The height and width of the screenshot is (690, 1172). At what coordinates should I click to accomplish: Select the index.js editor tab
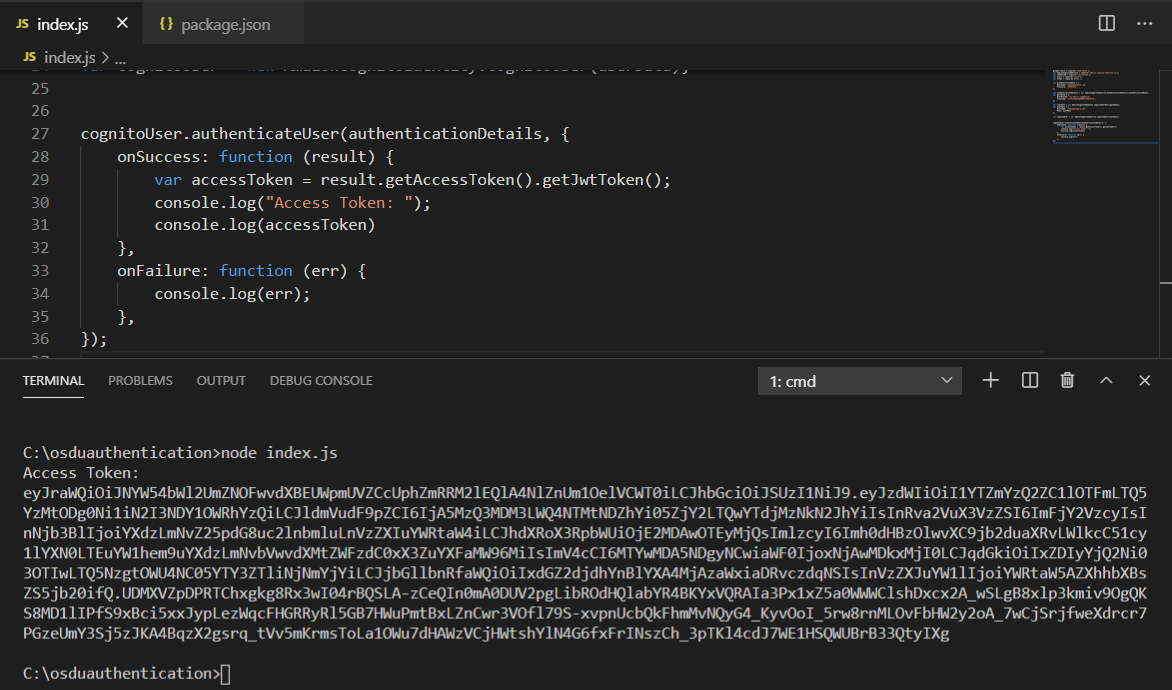point(63,24)
